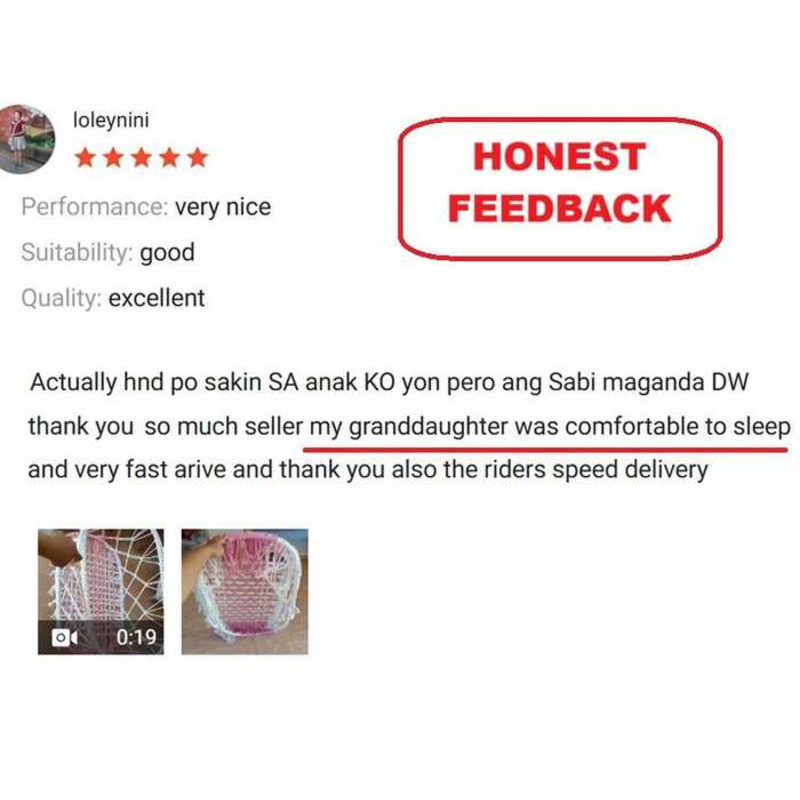
Task: Click the word FEEDBACK in the red stamp
Action: point(560,209)
